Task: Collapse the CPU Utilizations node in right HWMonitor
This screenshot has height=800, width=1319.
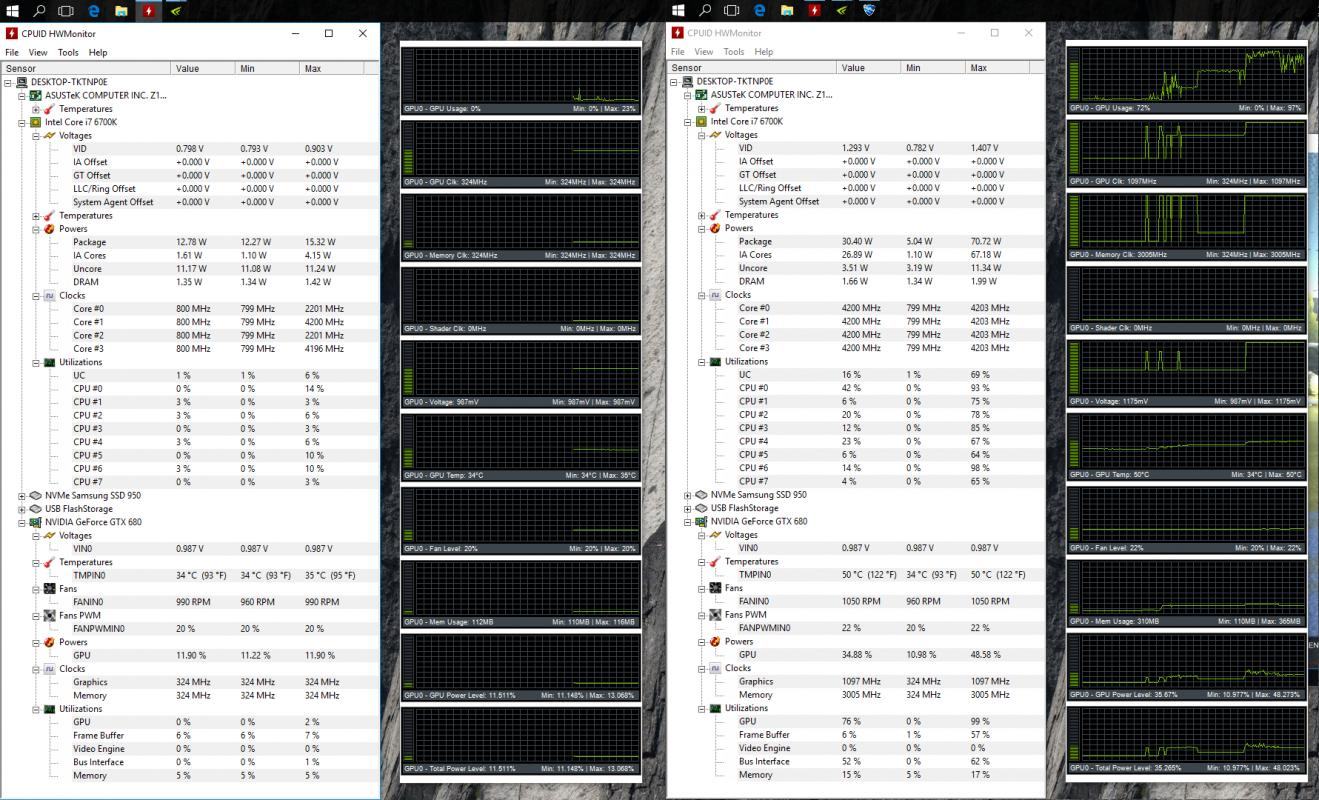Action: pyautogui.click(x=701, y=361)
